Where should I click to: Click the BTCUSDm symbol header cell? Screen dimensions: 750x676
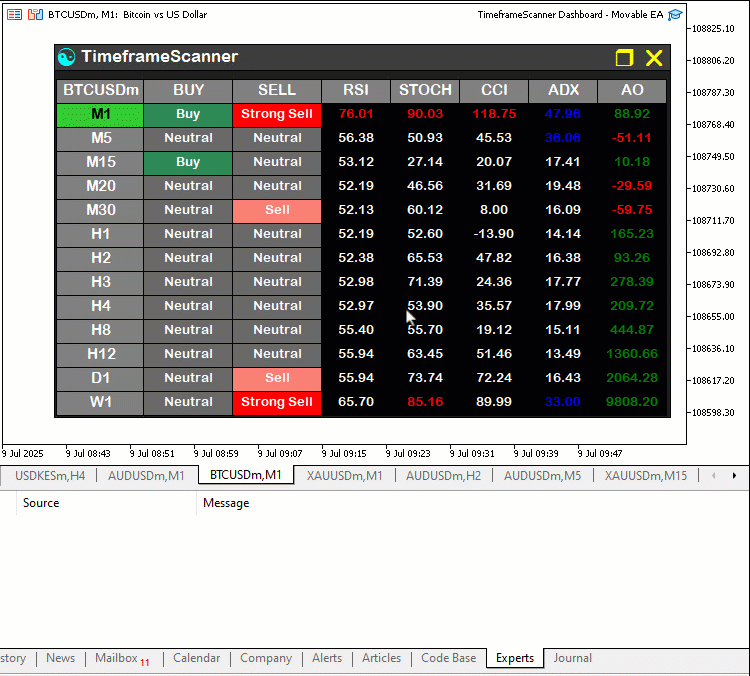coord(100,91)
